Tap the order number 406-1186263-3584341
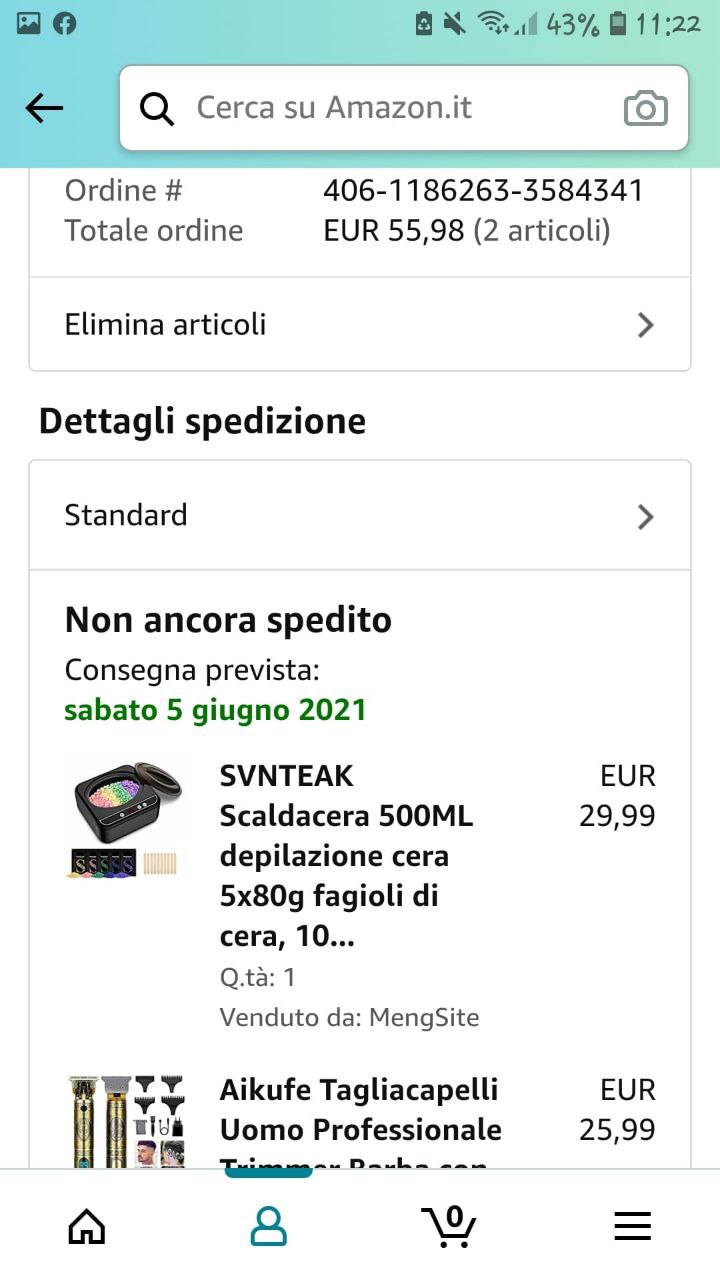Viewport: 720px width, 1280px height. tap(483, 190)
